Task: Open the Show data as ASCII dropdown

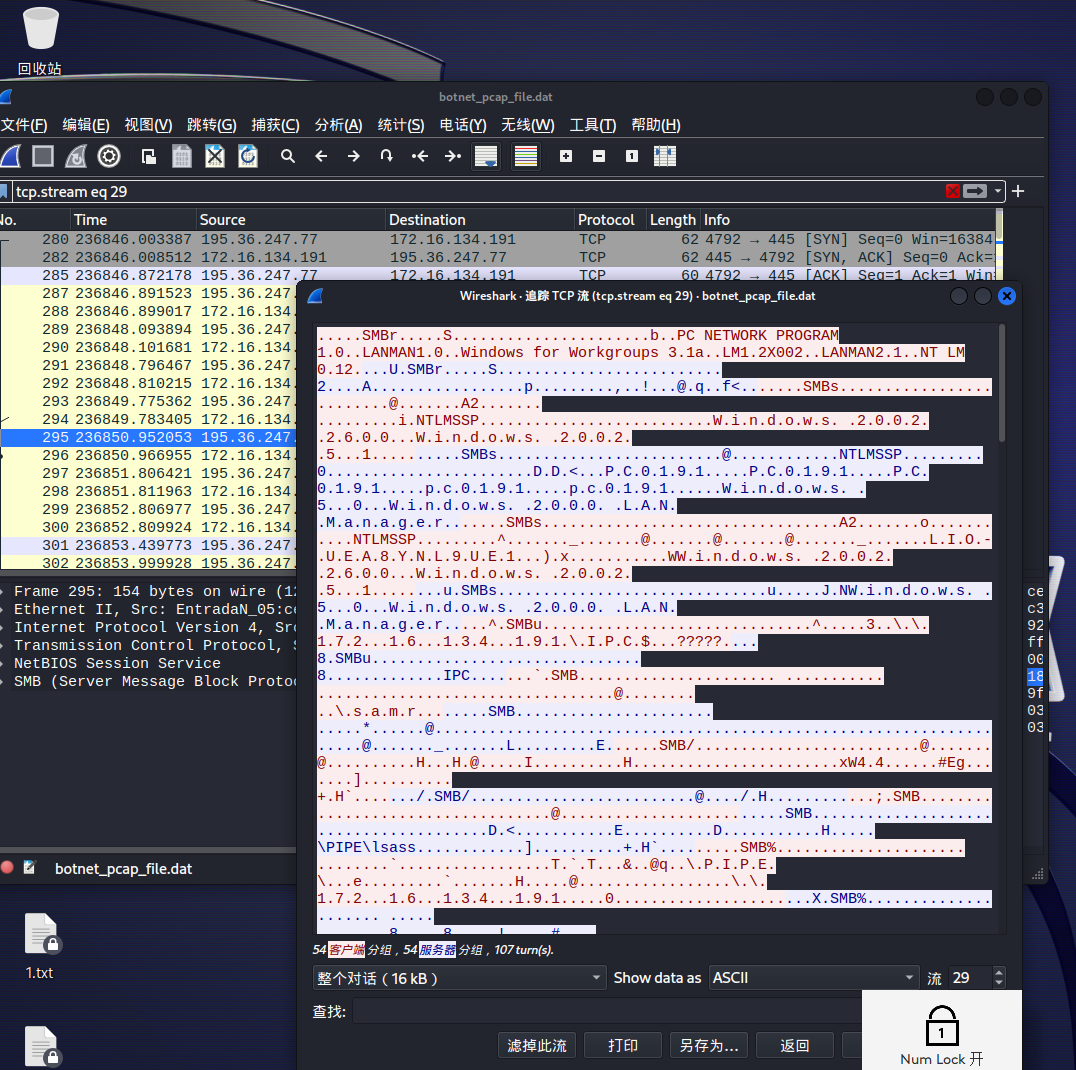Action: click(x=814, y=978)
